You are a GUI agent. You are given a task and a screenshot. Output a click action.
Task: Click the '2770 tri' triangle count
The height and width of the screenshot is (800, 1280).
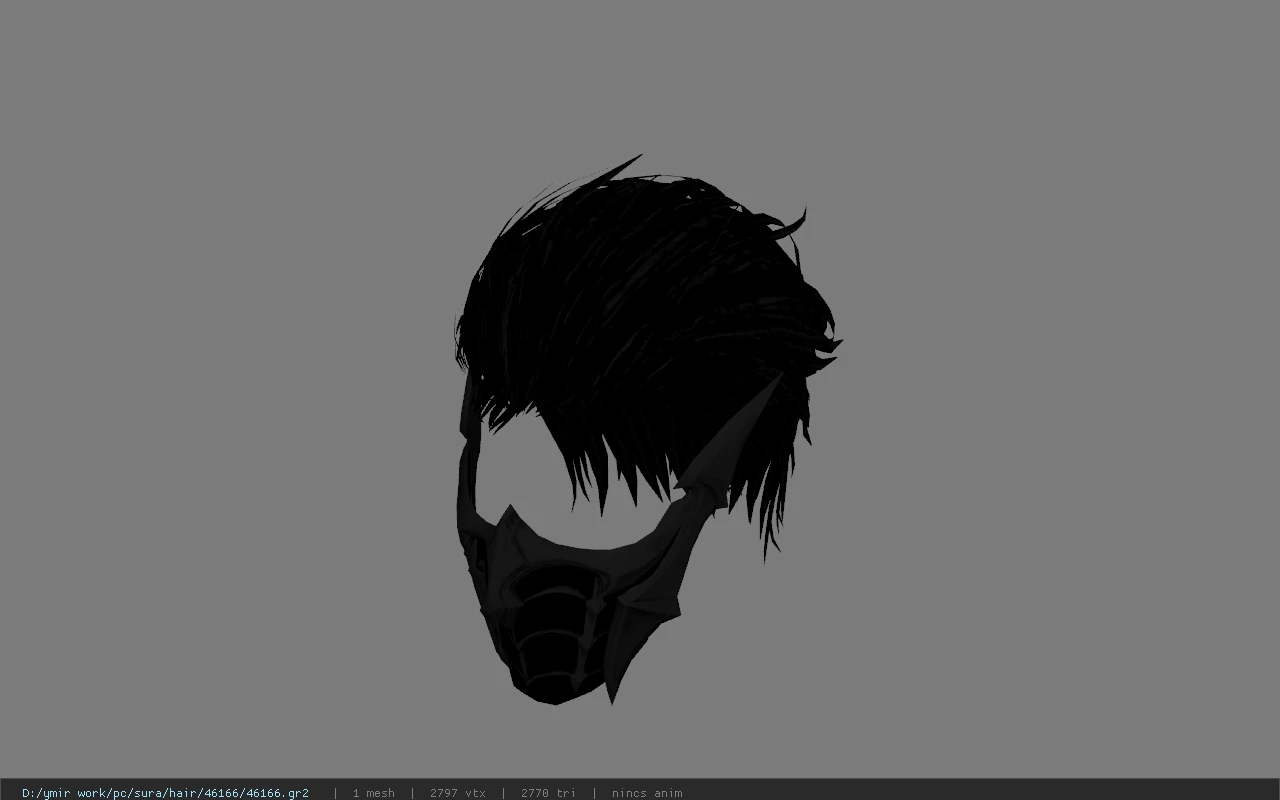pos(548,793)
